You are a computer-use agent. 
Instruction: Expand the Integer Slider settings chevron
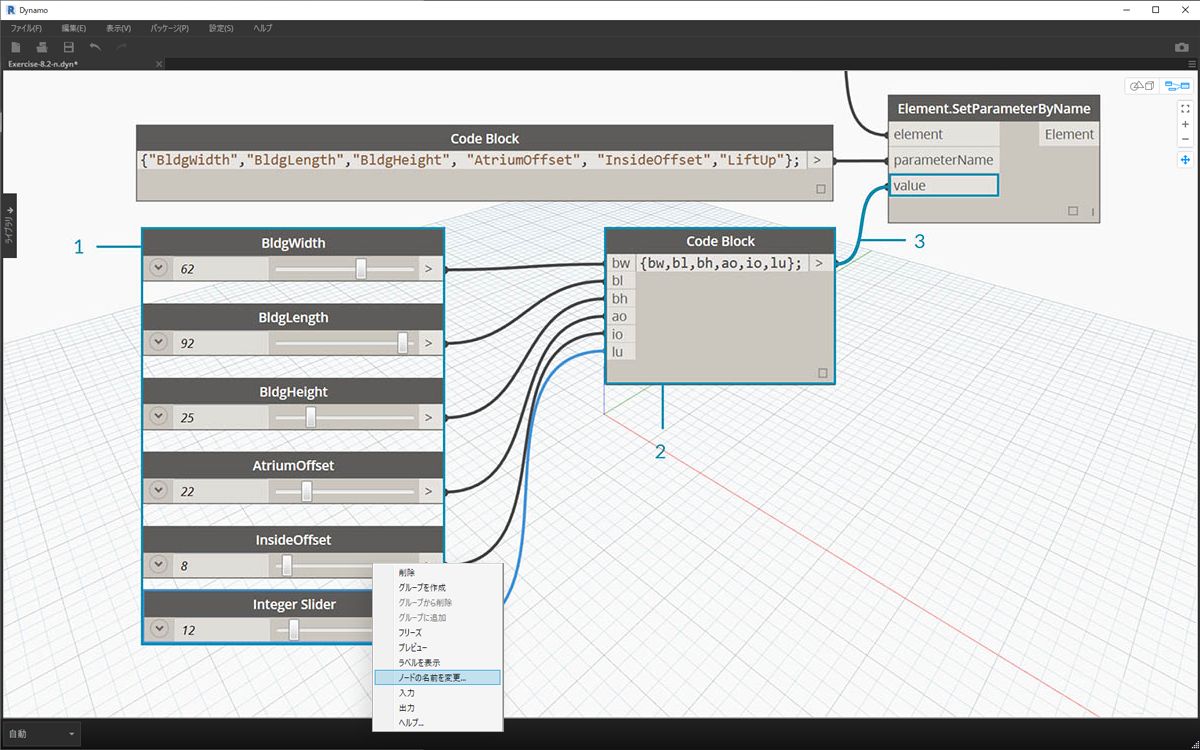158,629
